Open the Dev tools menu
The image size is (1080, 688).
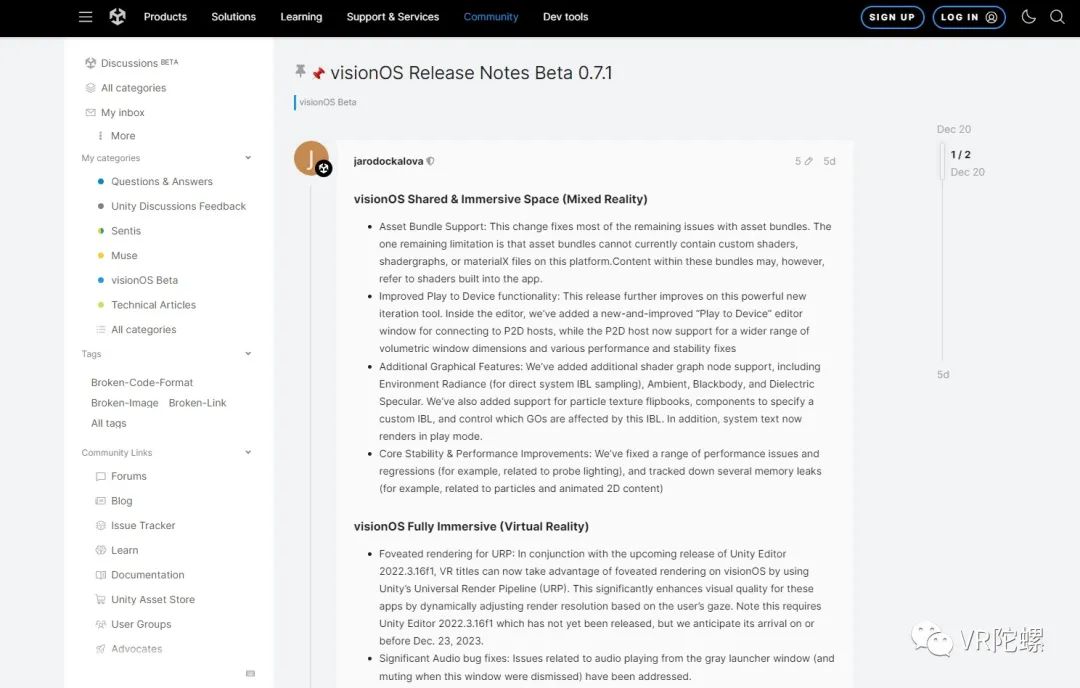point(565,17)
